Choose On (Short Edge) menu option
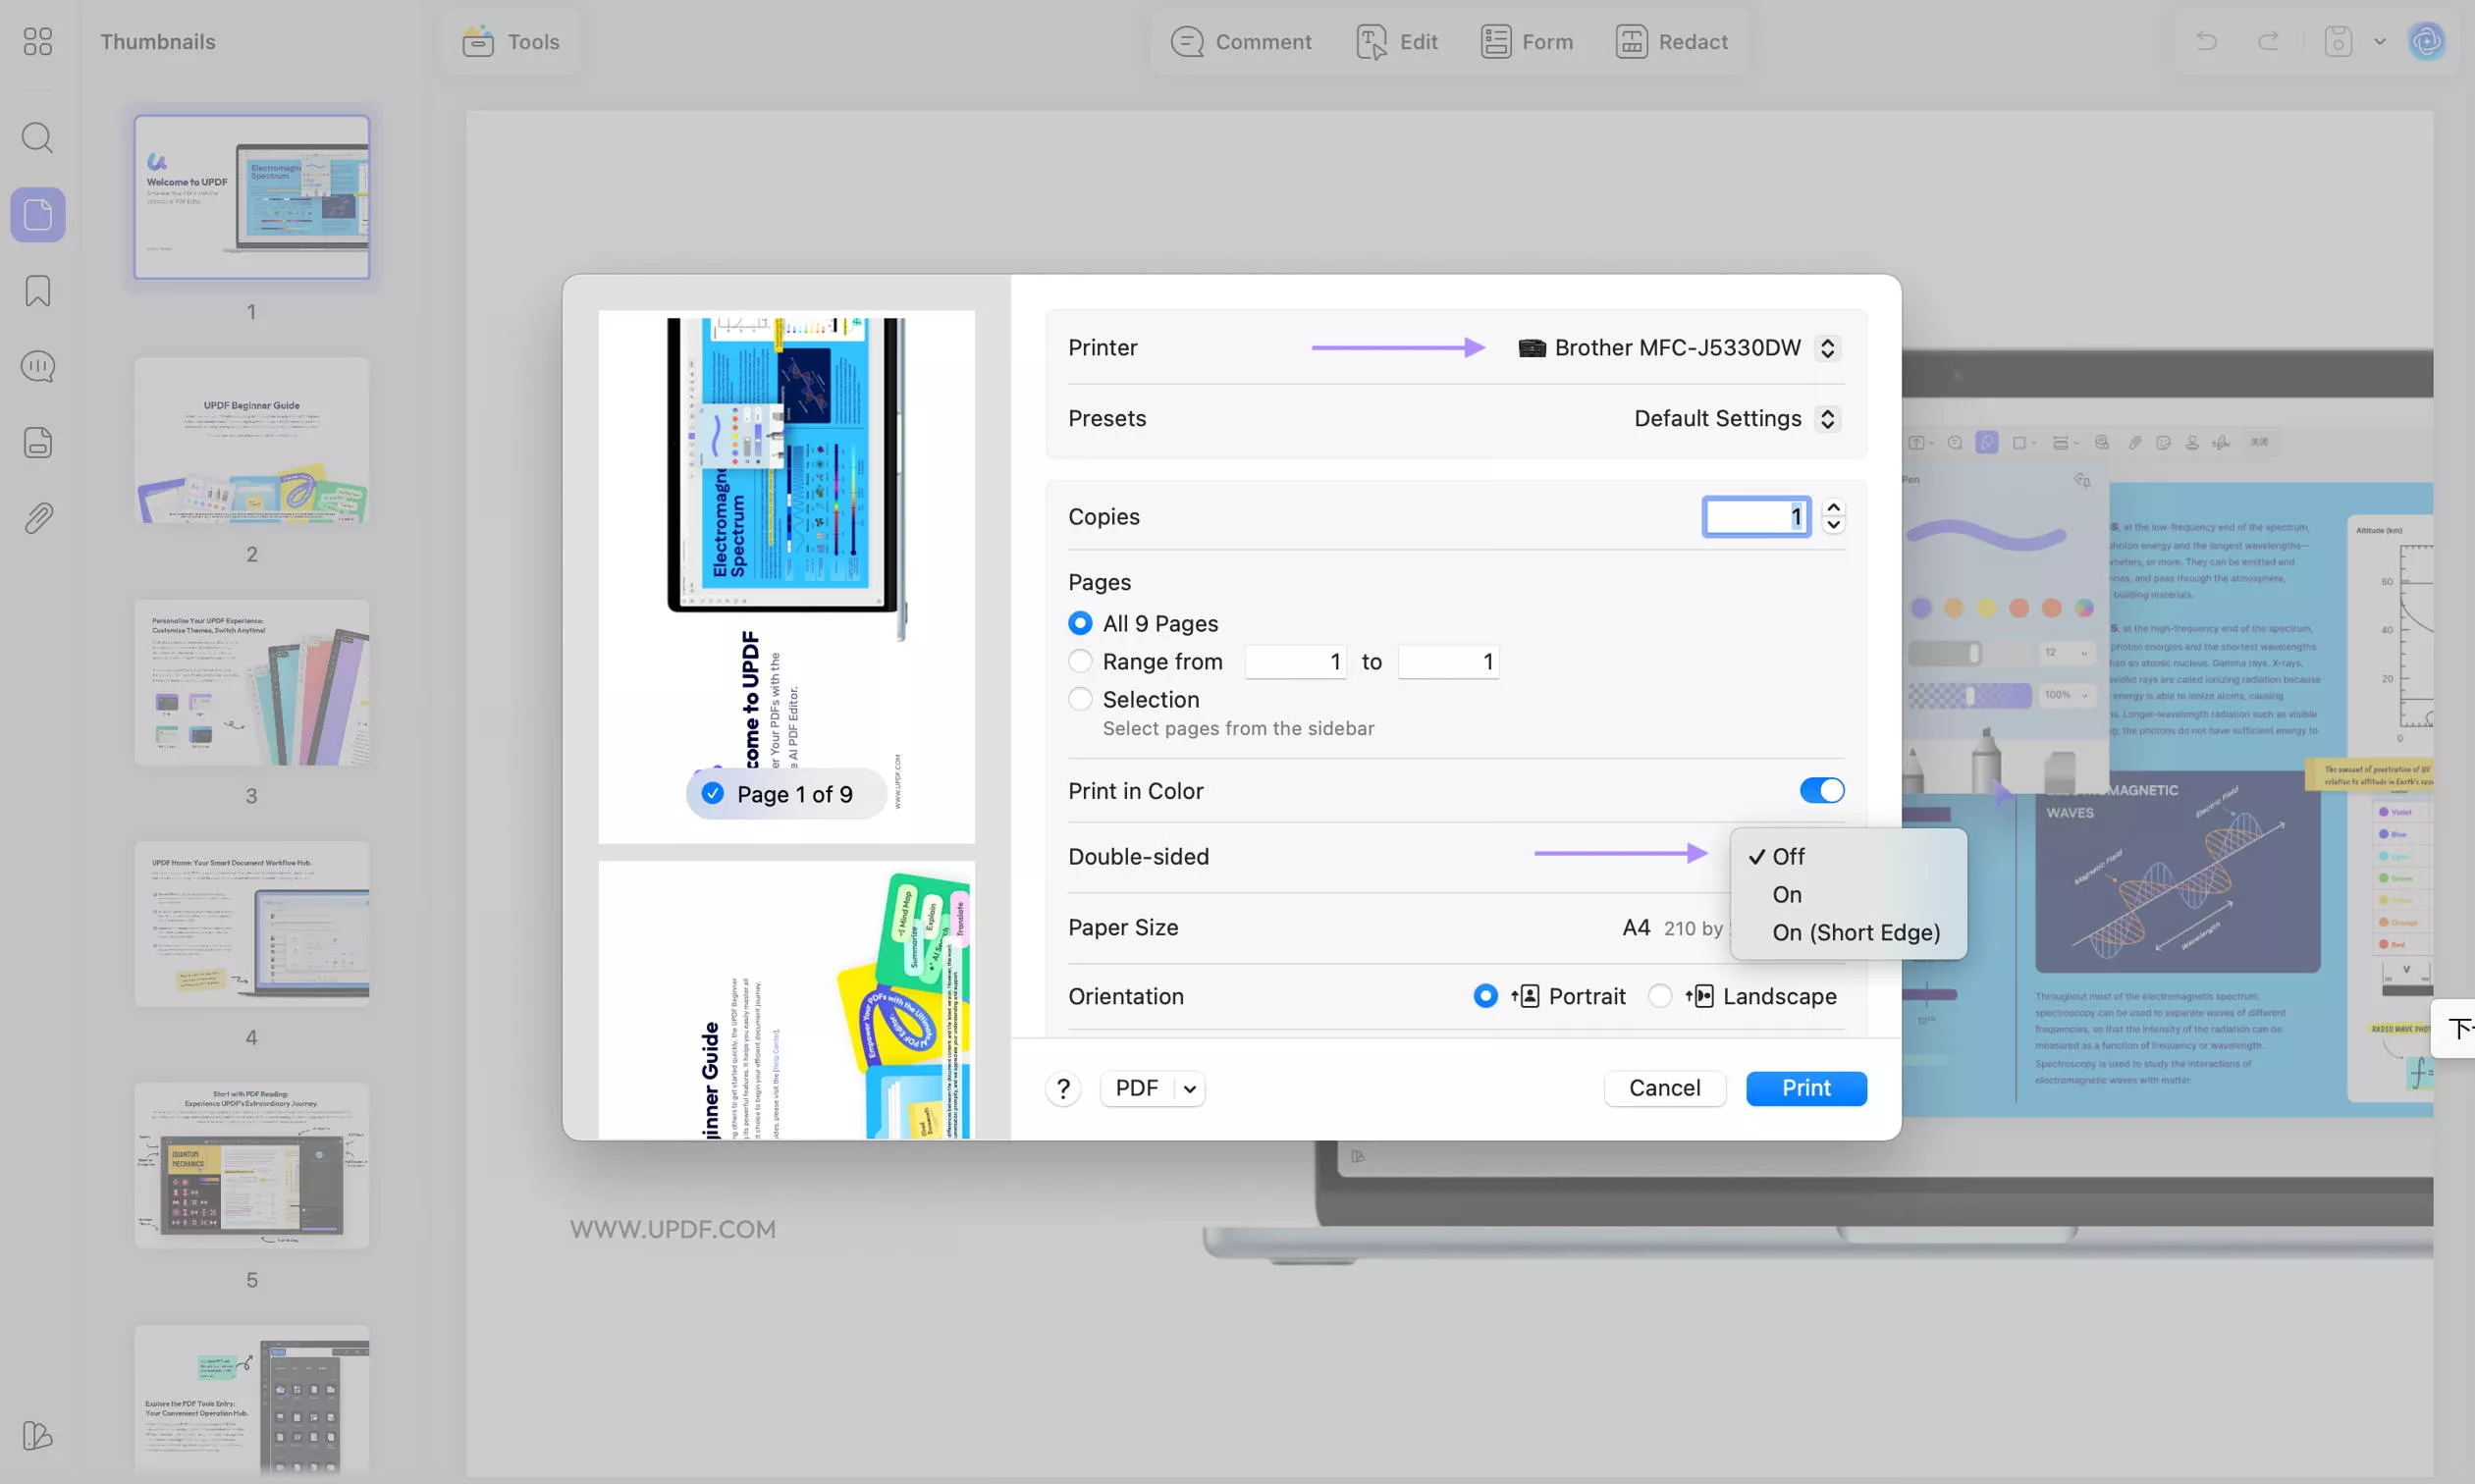The height and width of the screenshot is (1484, 2475). pos(1855,932)
